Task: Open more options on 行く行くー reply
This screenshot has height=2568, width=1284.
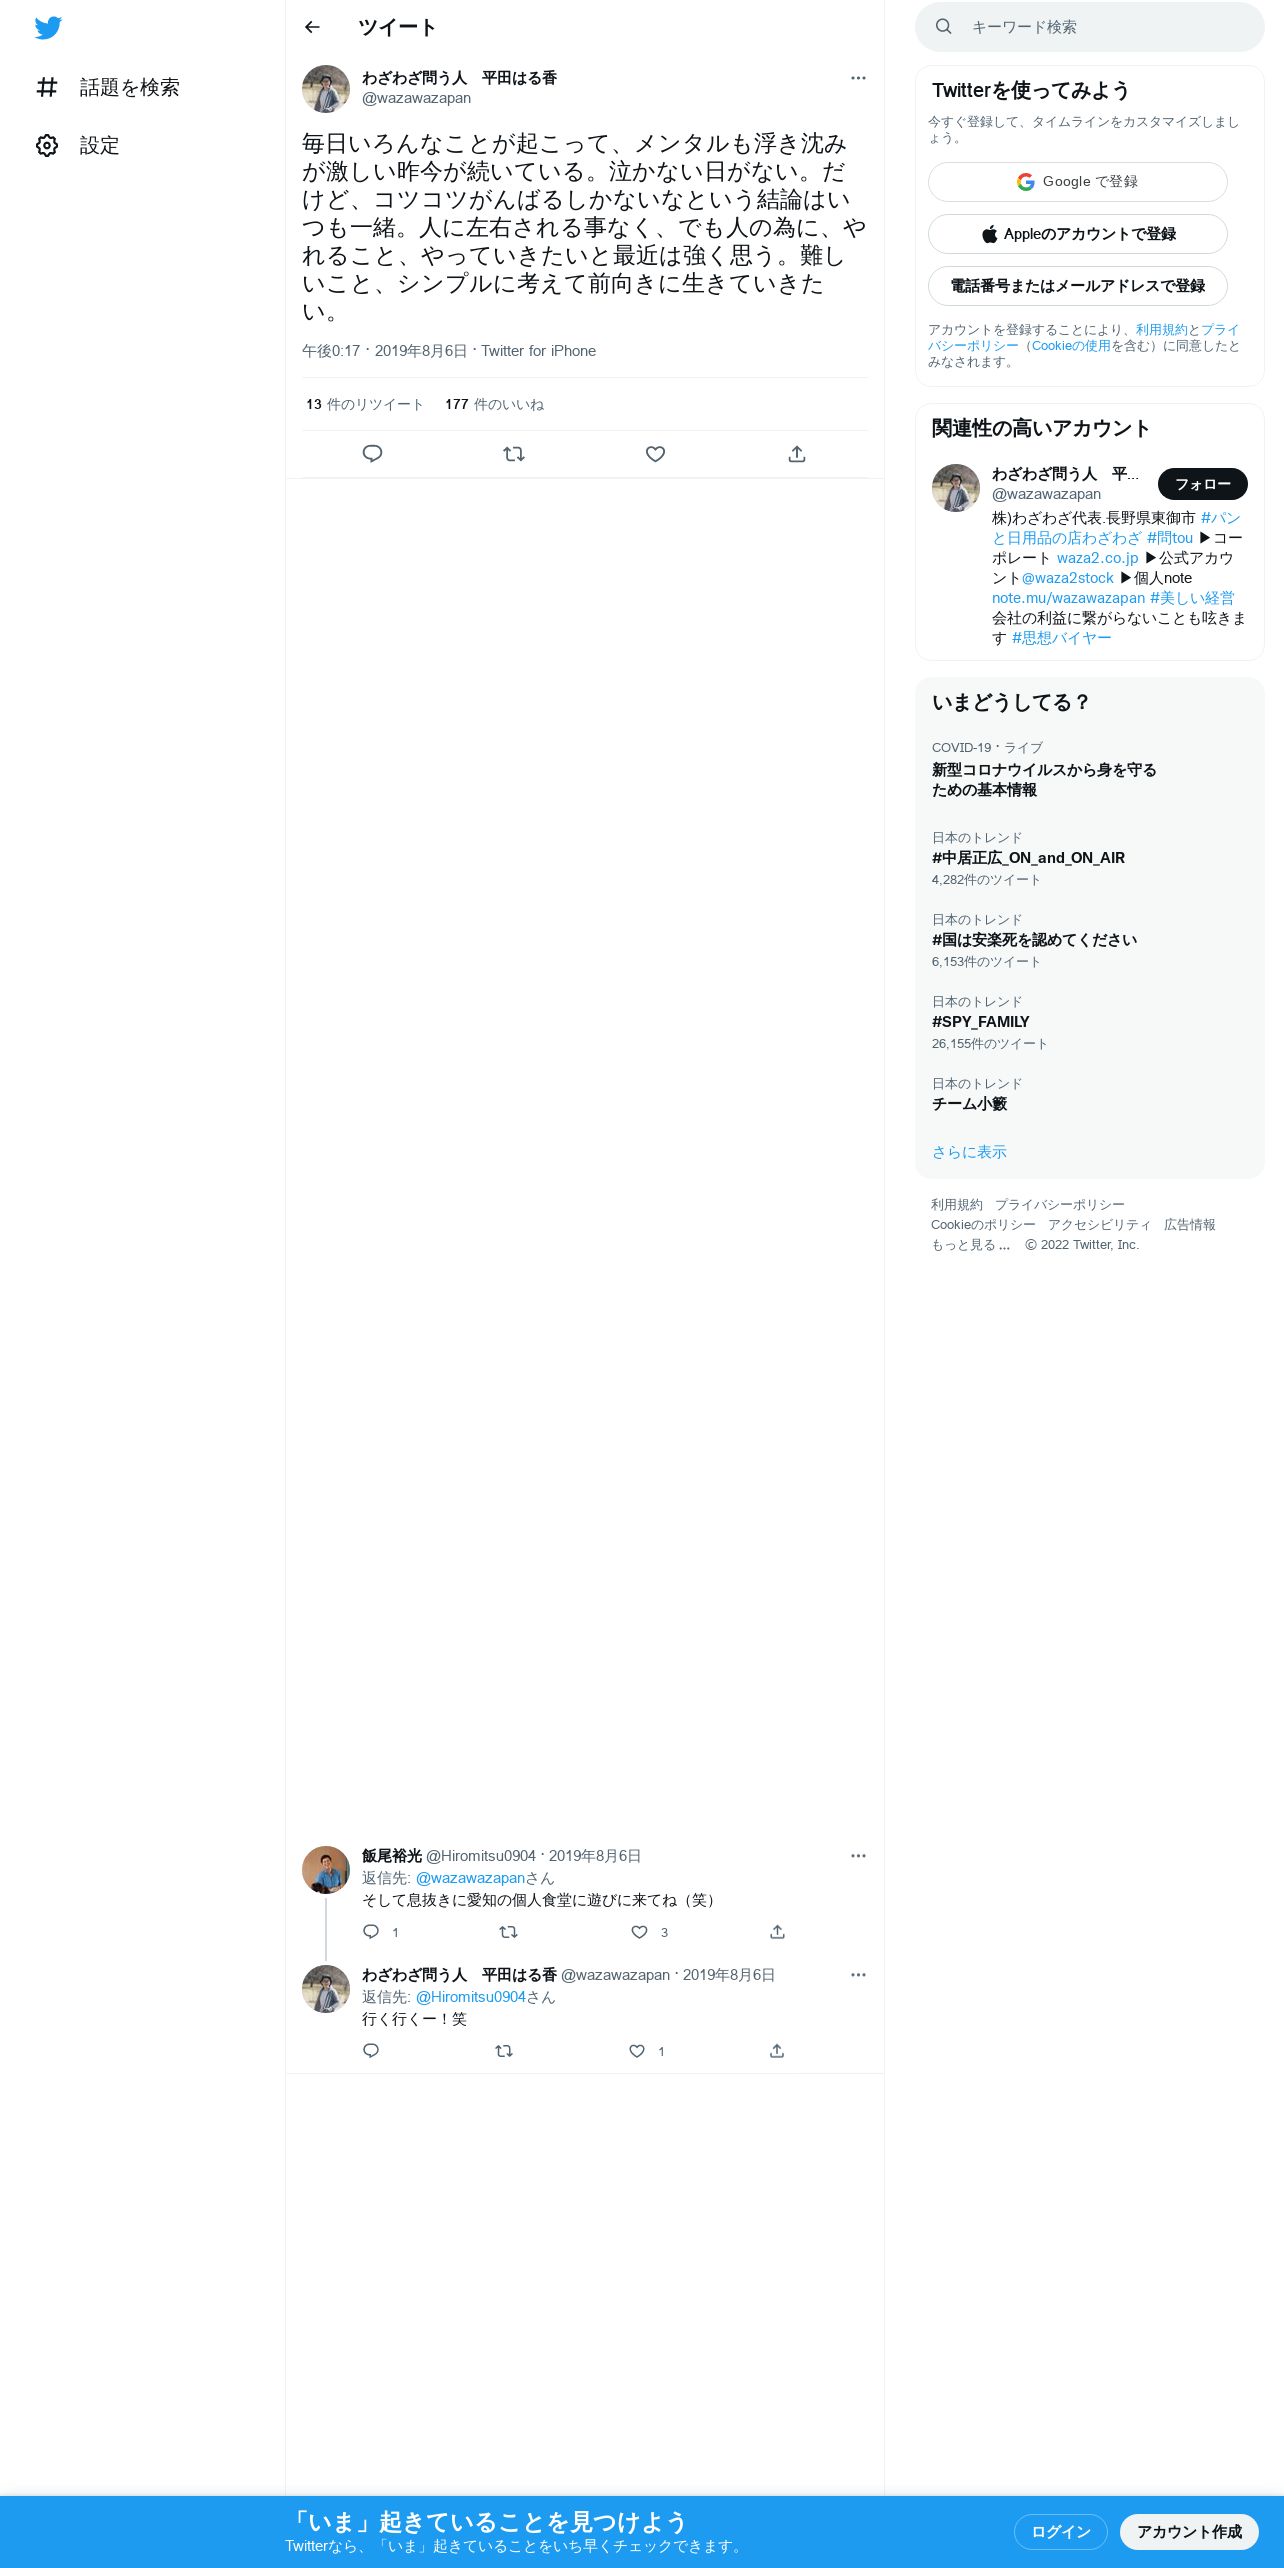Action: 858,1975
